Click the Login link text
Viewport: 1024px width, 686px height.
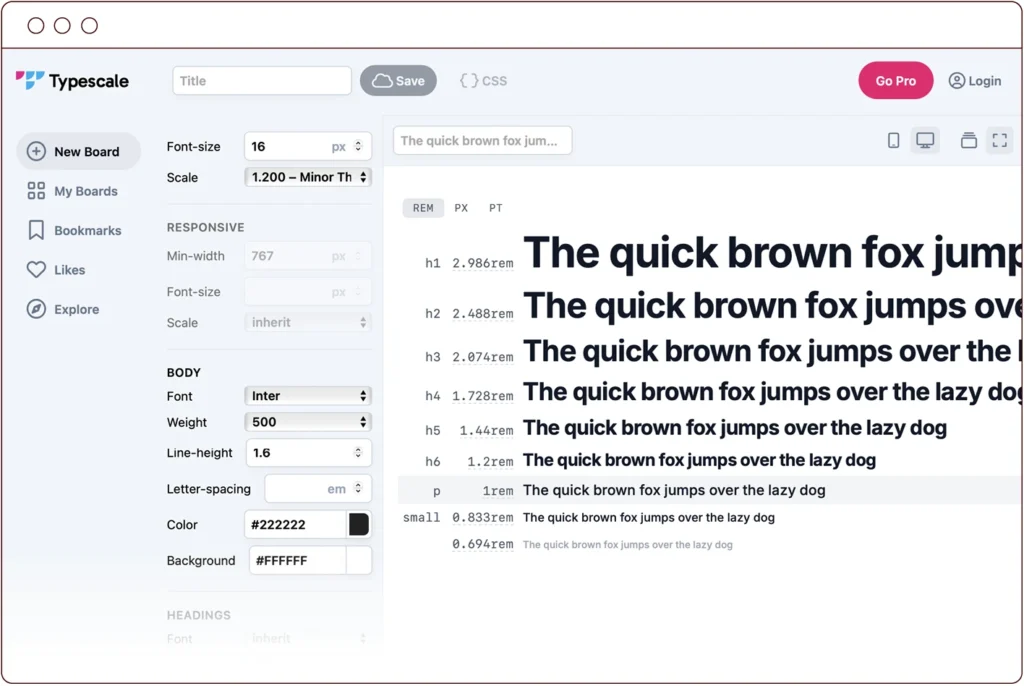(984, 81)
